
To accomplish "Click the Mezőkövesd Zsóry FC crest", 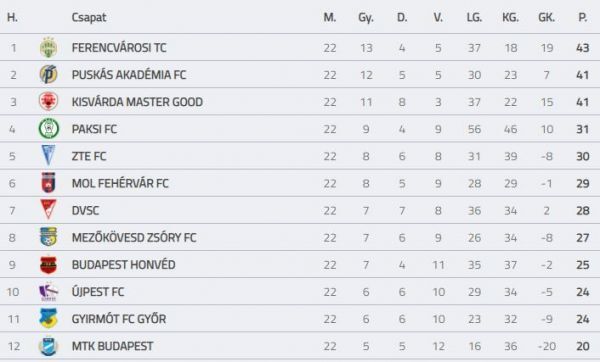I will click(x=49, y=237).
